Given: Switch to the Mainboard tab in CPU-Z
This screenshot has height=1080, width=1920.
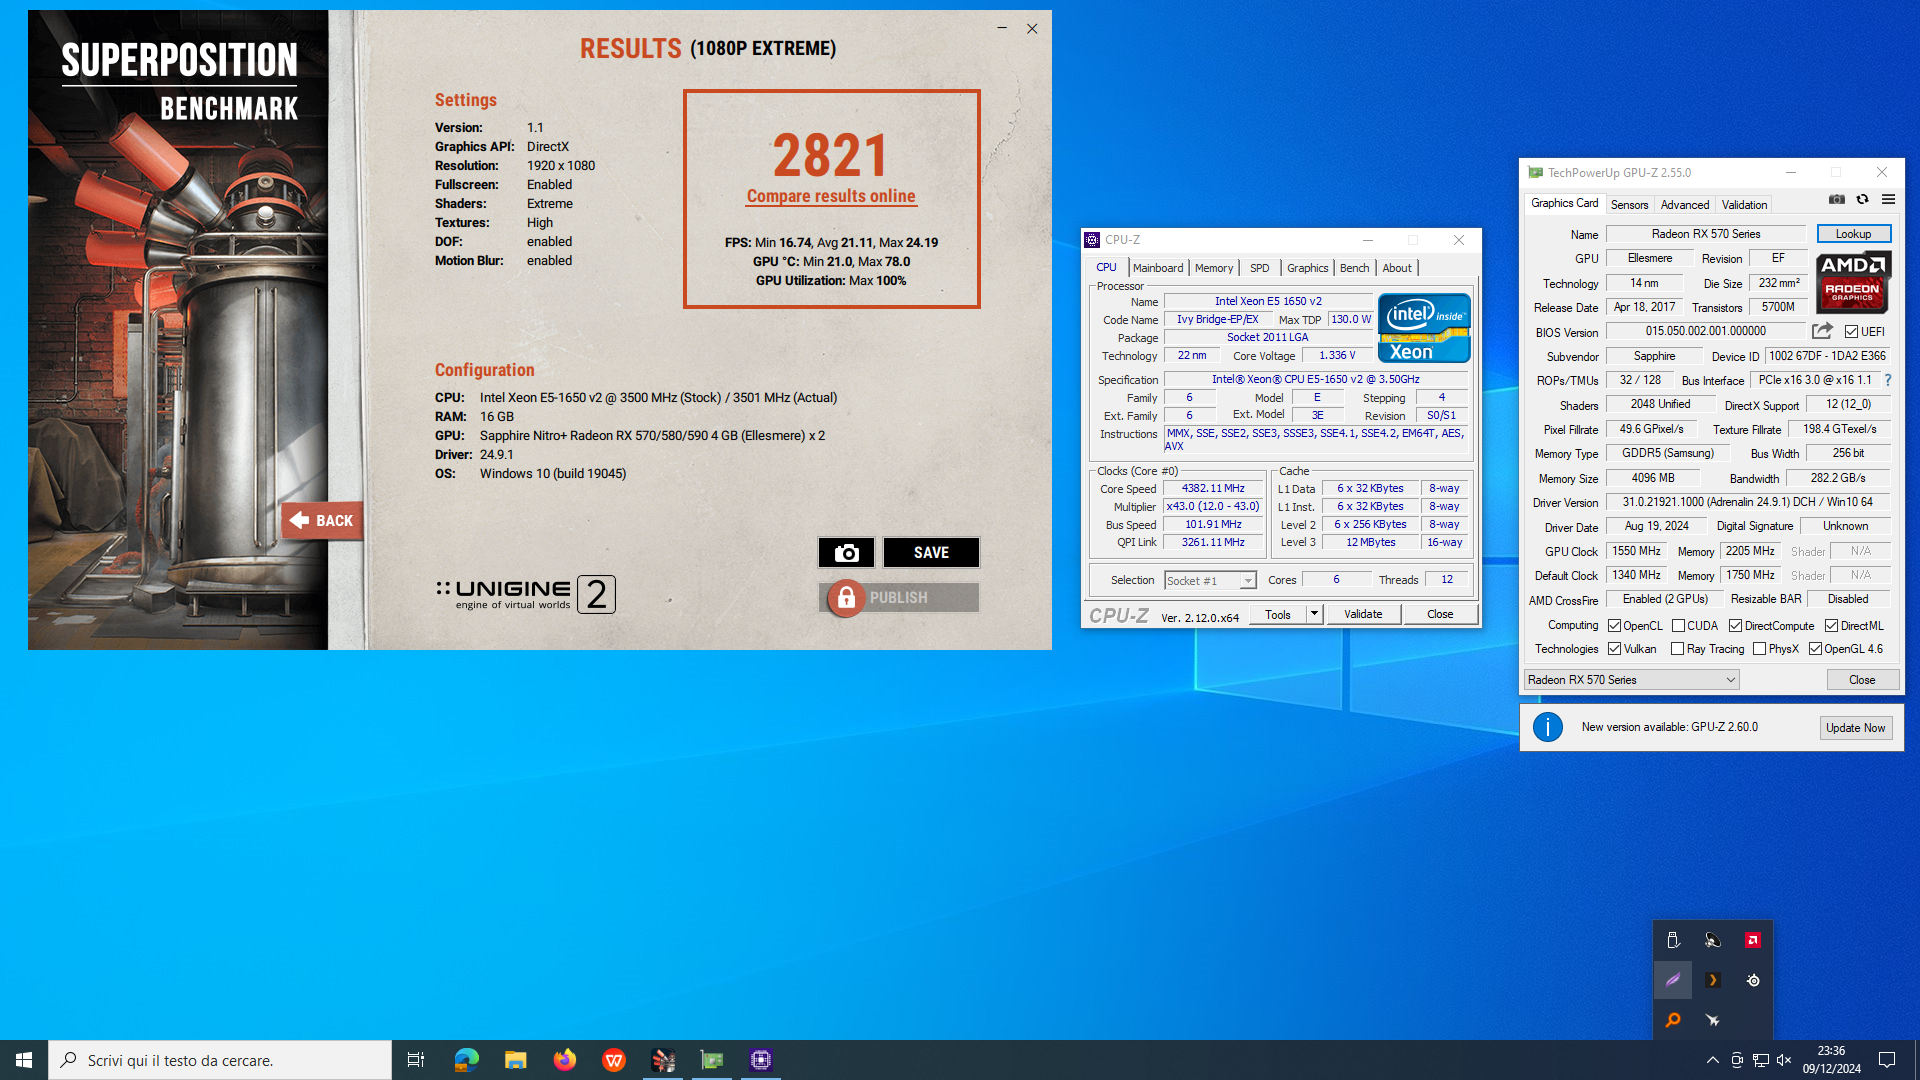Looking at the screenshot, I should (x=1158, y=268).
